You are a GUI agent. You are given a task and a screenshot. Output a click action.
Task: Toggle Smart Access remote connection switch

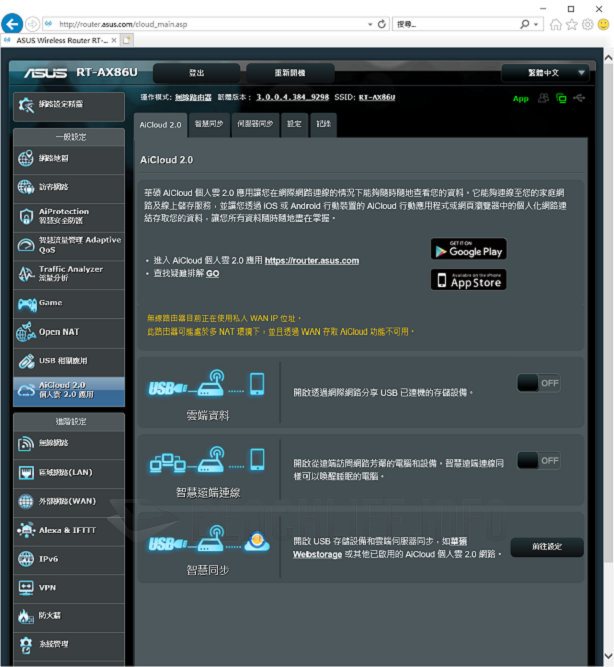[x=539, y=461]
